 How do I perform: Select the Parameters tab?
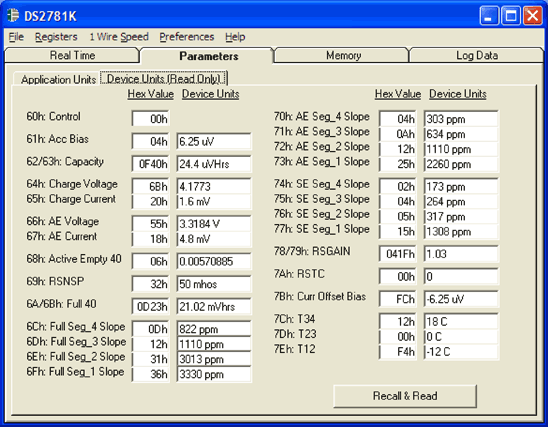tap(209, 56)
